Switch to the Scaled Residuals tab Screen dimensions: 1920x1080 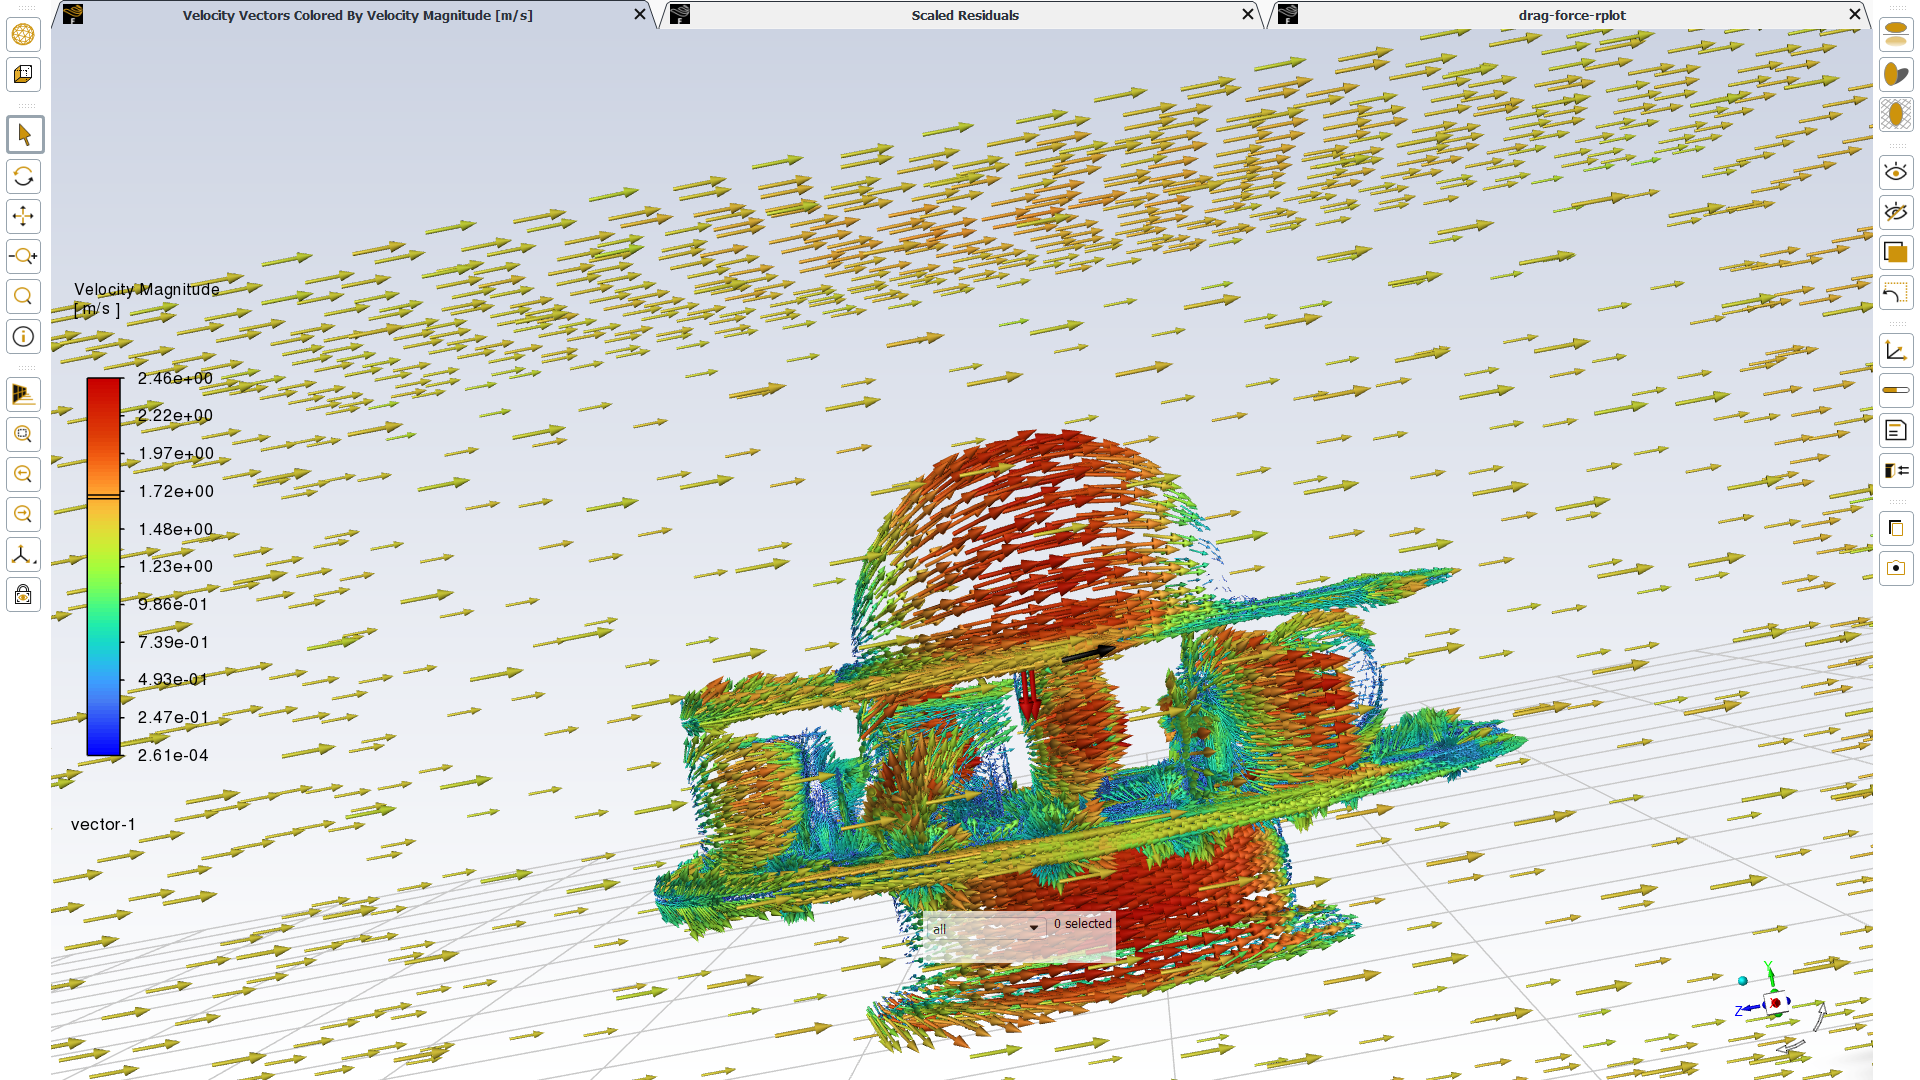tap(964, 15)
